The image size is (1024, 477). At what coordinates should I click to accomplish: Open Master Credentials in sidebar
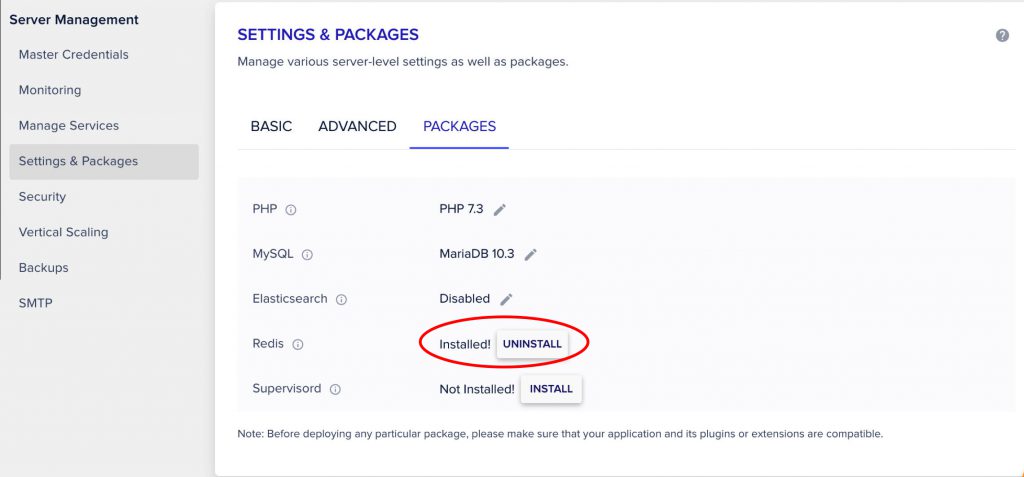coord(73,54)
